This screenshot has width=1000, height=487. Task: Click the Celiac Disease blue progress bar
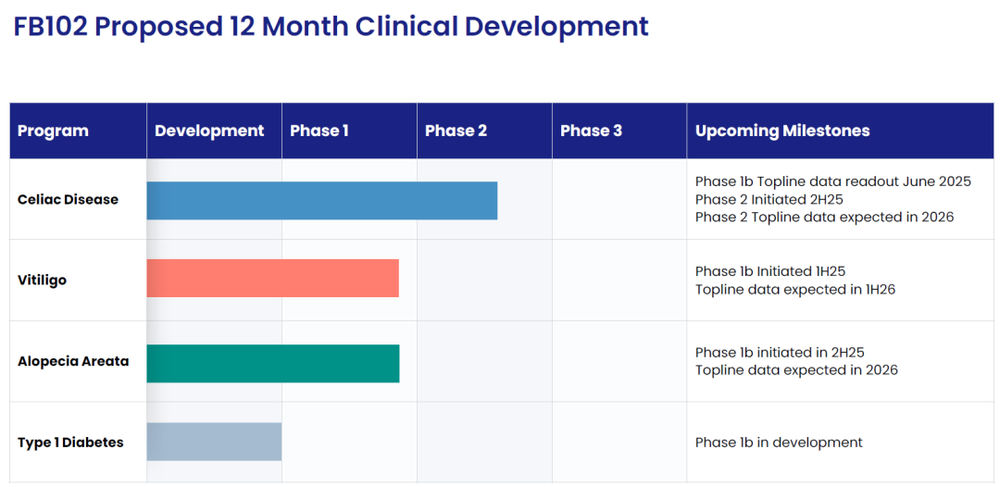point(322,201)
